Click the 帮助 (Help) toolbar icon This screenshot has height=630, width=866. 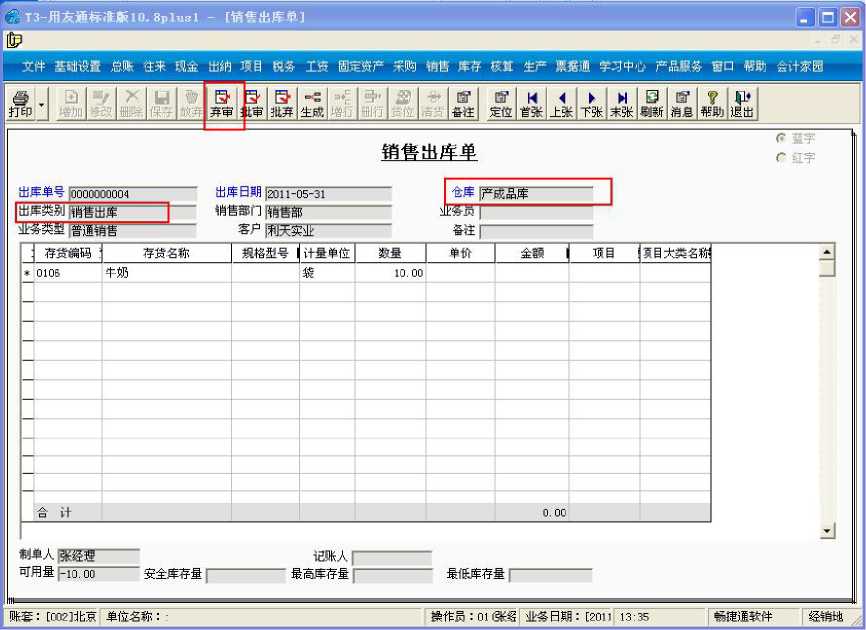712,104
